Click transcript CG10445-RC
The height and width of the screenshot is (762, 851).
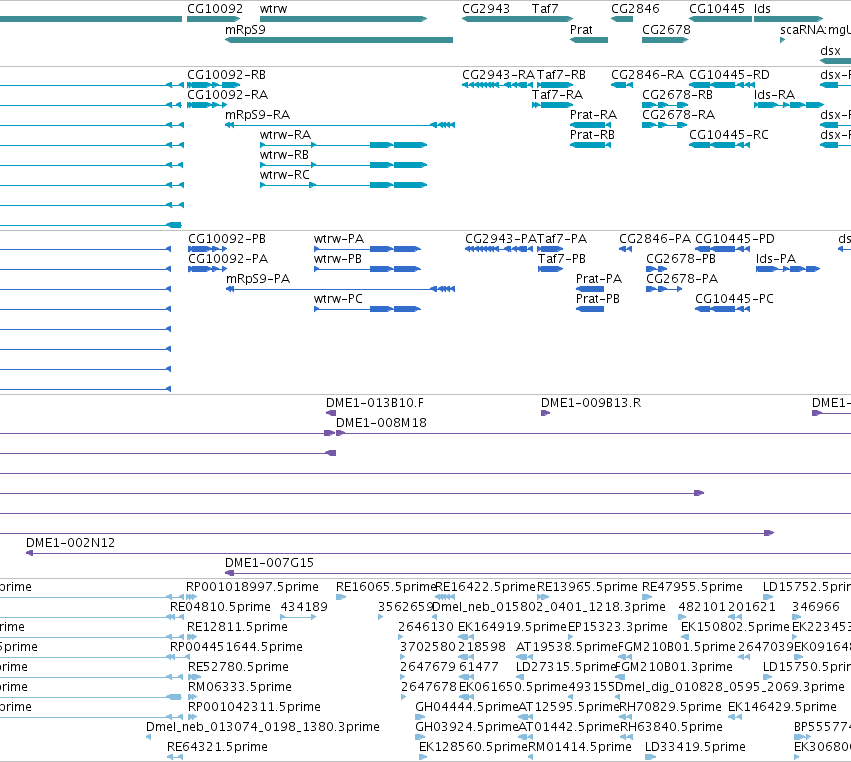point(729,135)
